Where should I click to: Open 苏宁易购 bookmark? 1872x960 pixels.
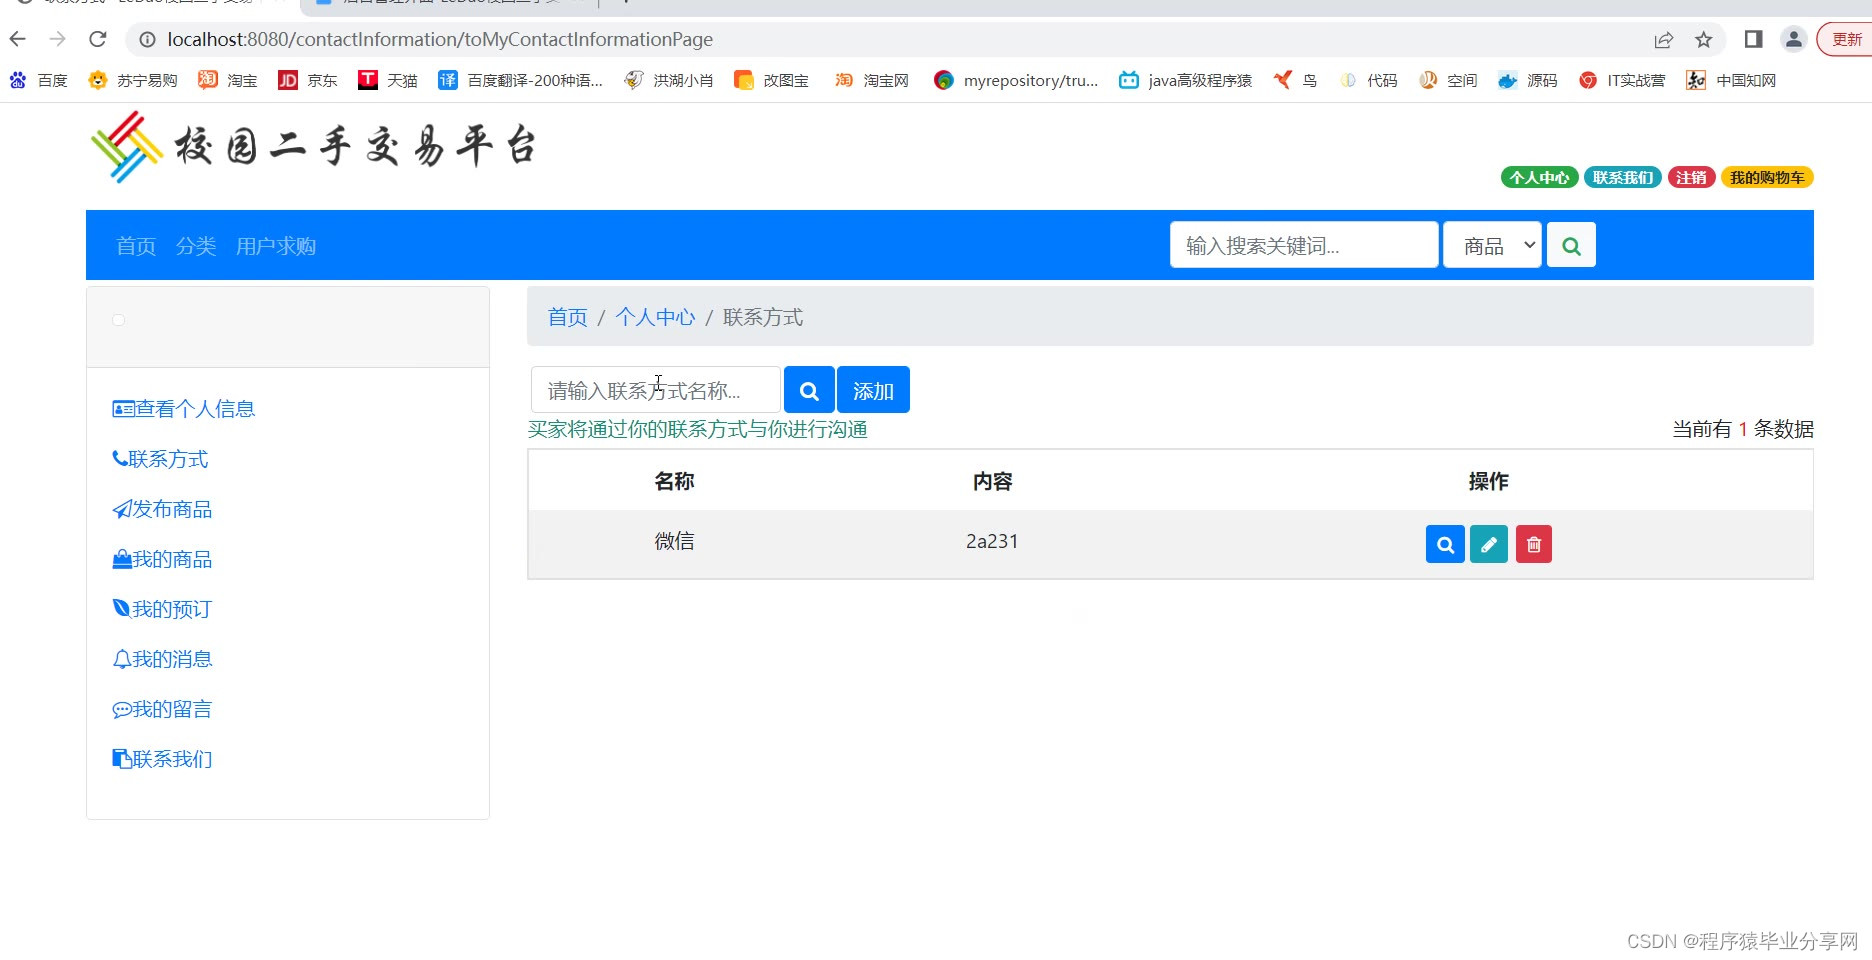pos(133,80)
